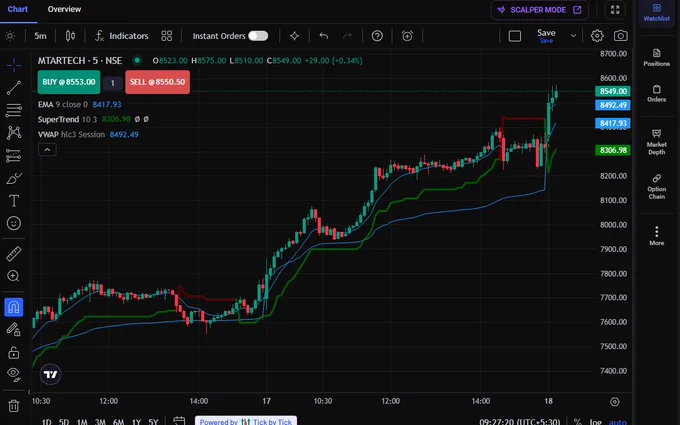Switch to the Overview tab
Viewport: 680px width, 425px height.
pyautogui.click(x=64, y=9)
